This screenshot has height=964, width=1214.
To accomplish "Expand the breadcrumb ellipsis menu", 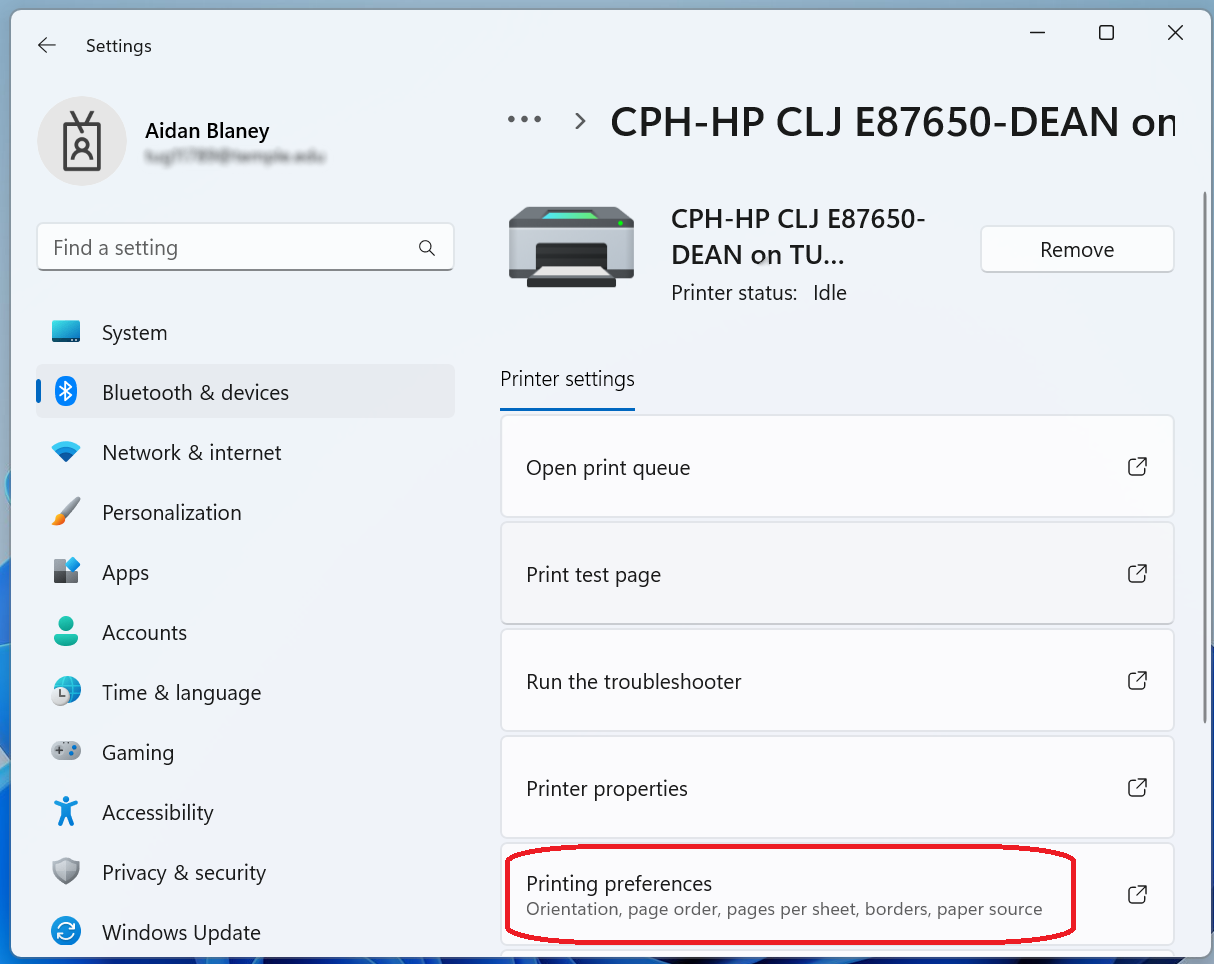I will 524,119.
